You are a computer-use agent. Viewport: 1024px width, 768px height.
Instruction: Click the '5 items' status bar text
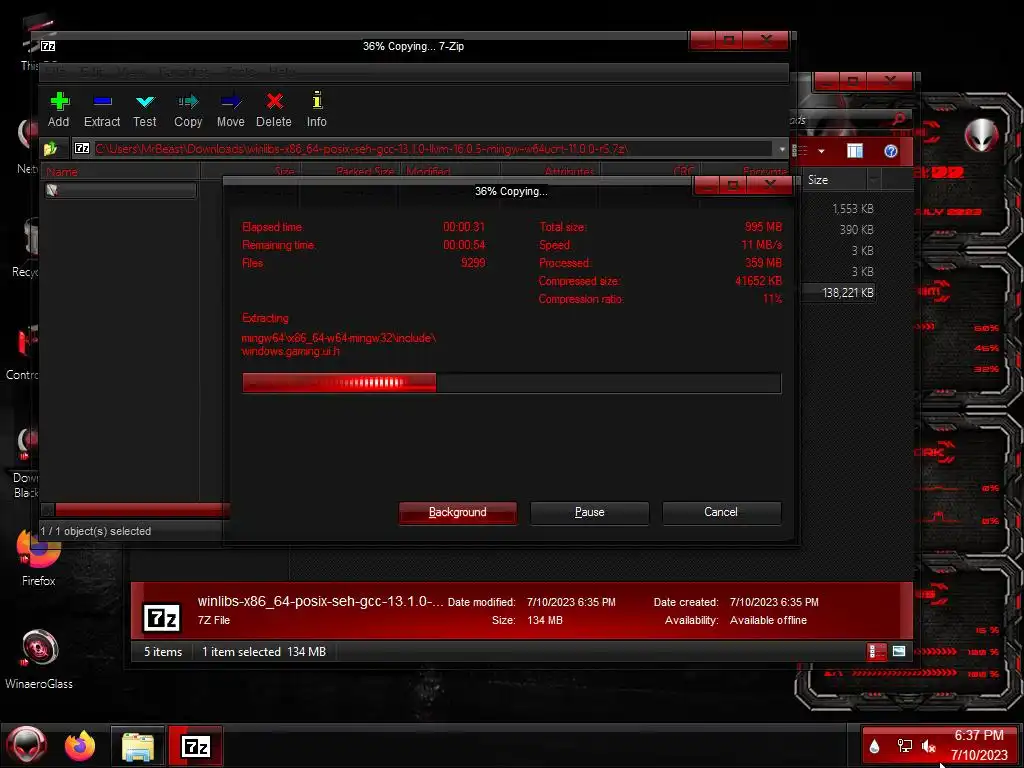point(163,652)
